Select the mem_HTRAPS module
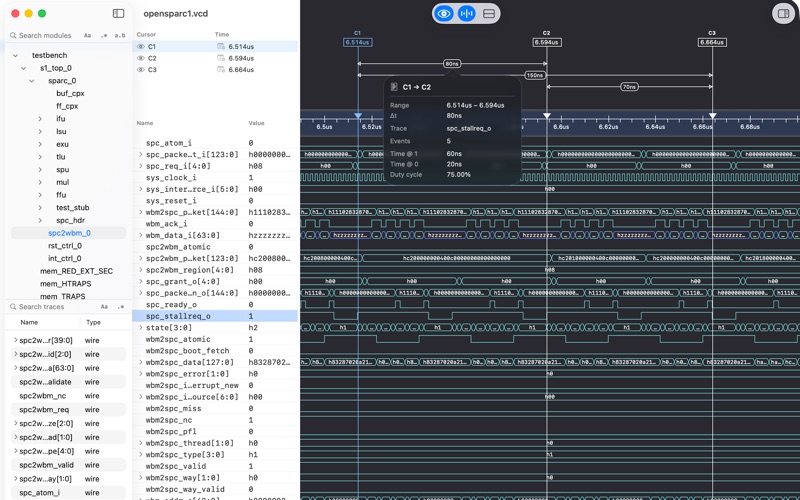 (x=66, y=284)
